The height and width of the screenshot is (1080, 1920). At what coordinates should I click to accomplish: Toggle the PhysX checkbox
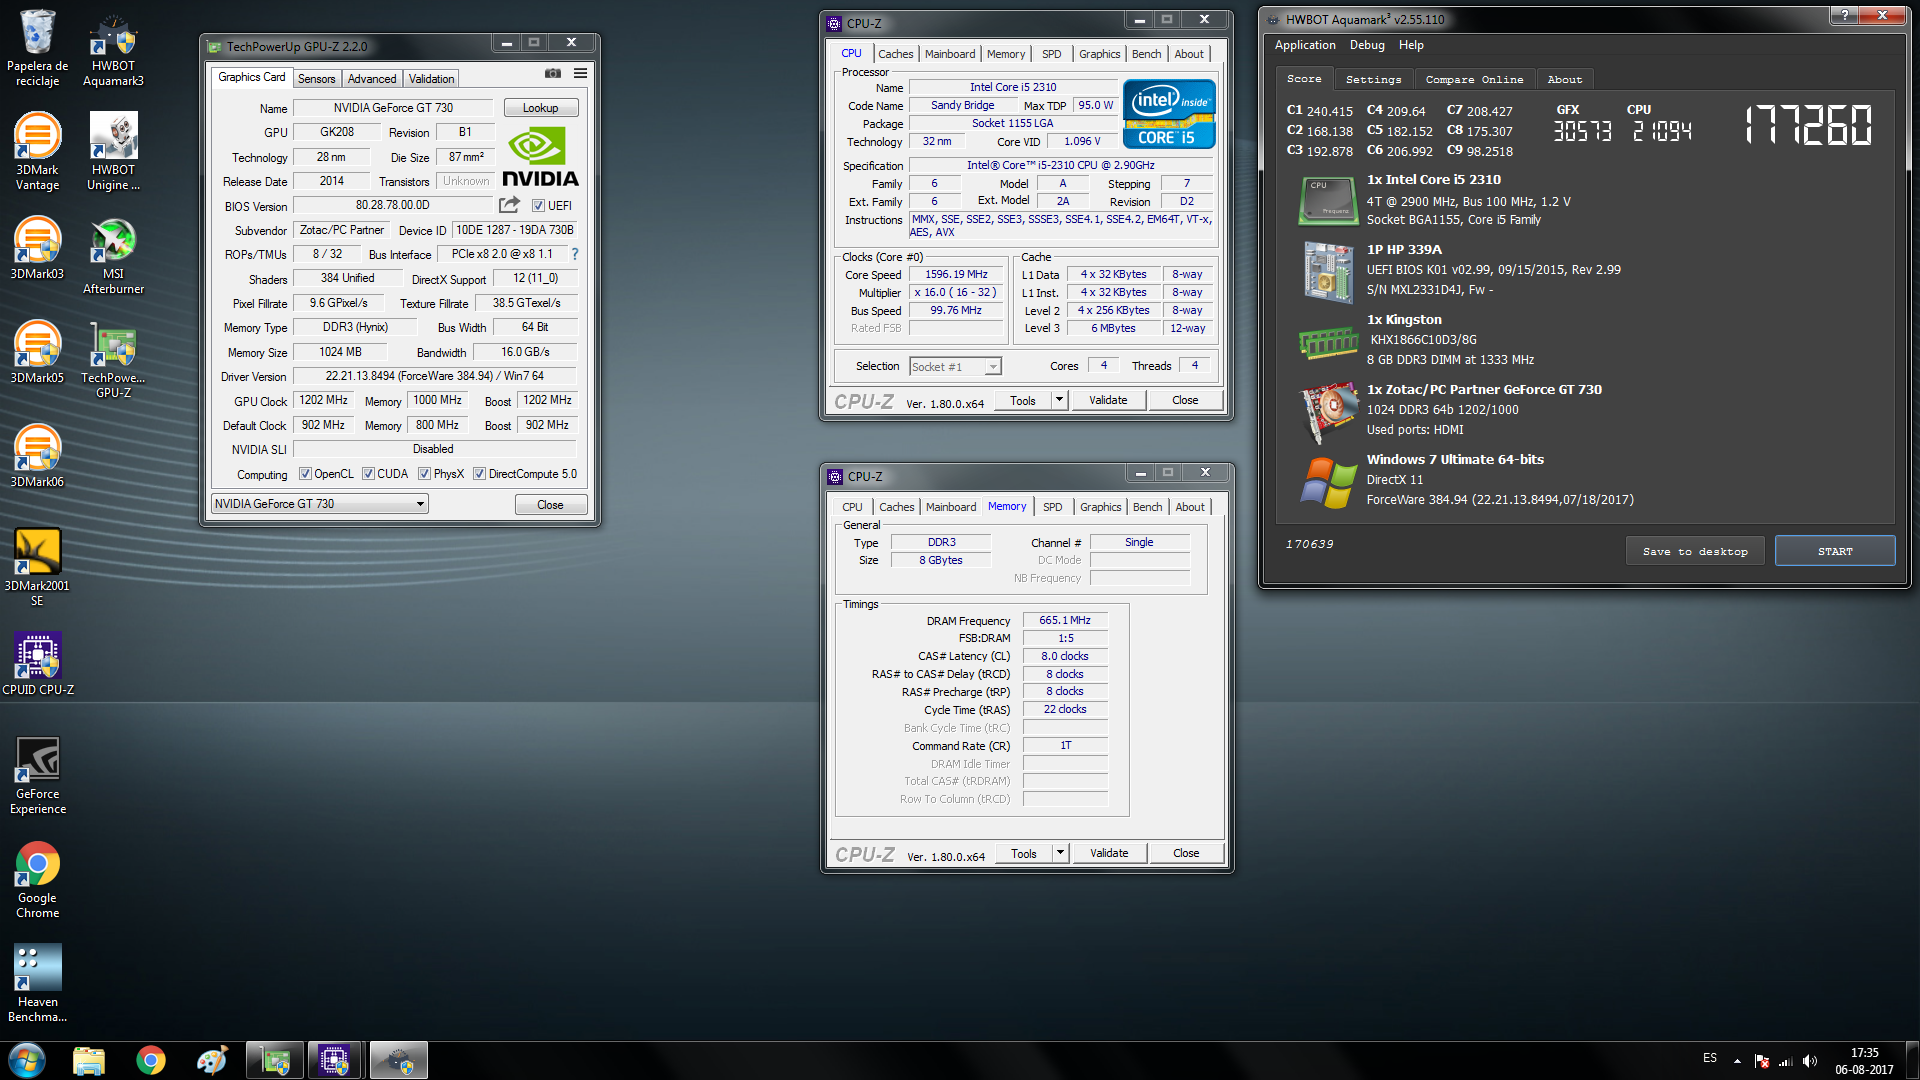point(424,474)
